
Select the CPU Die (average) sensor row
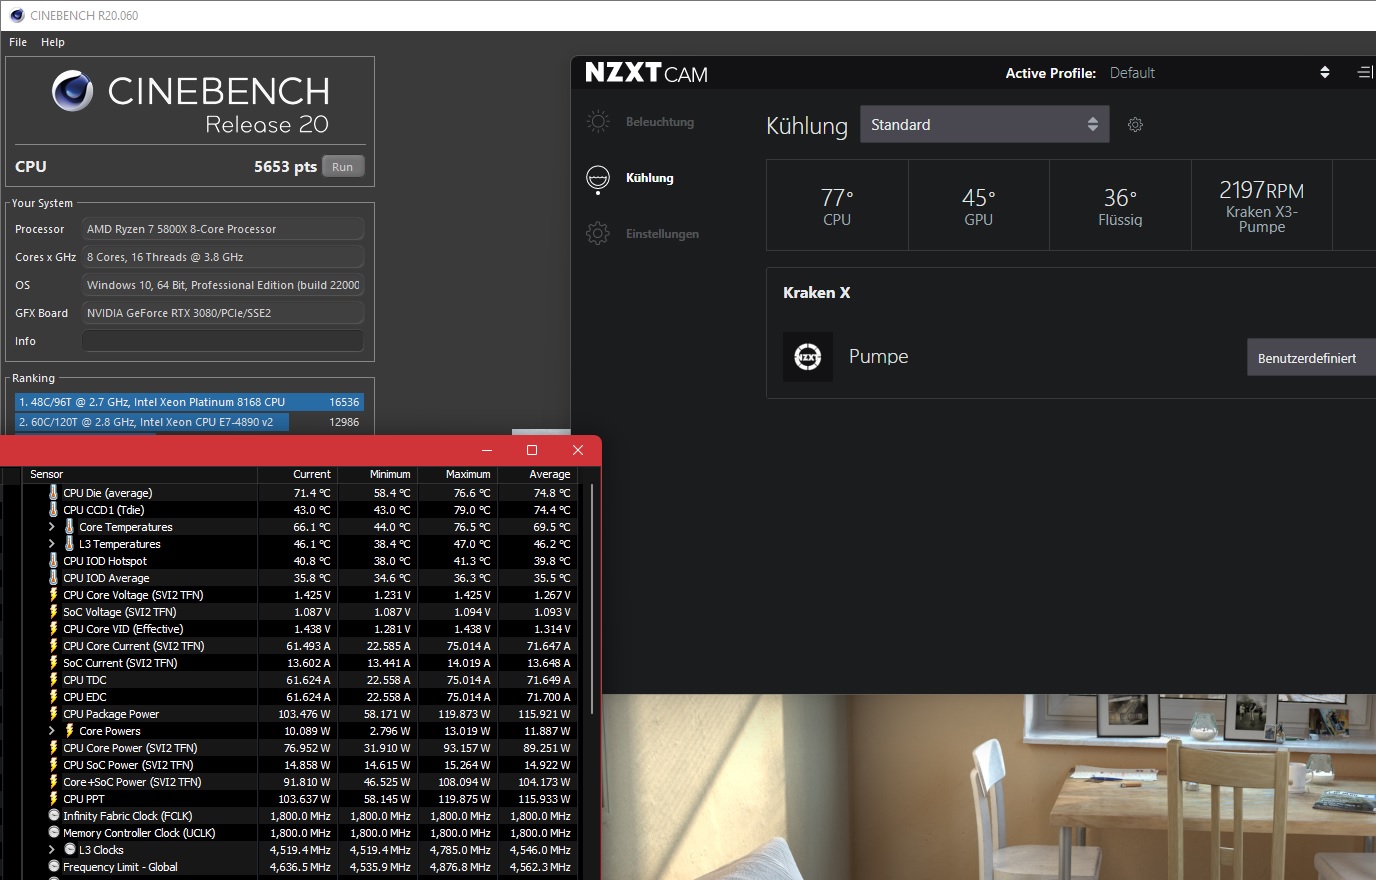[x=300, y=493]
